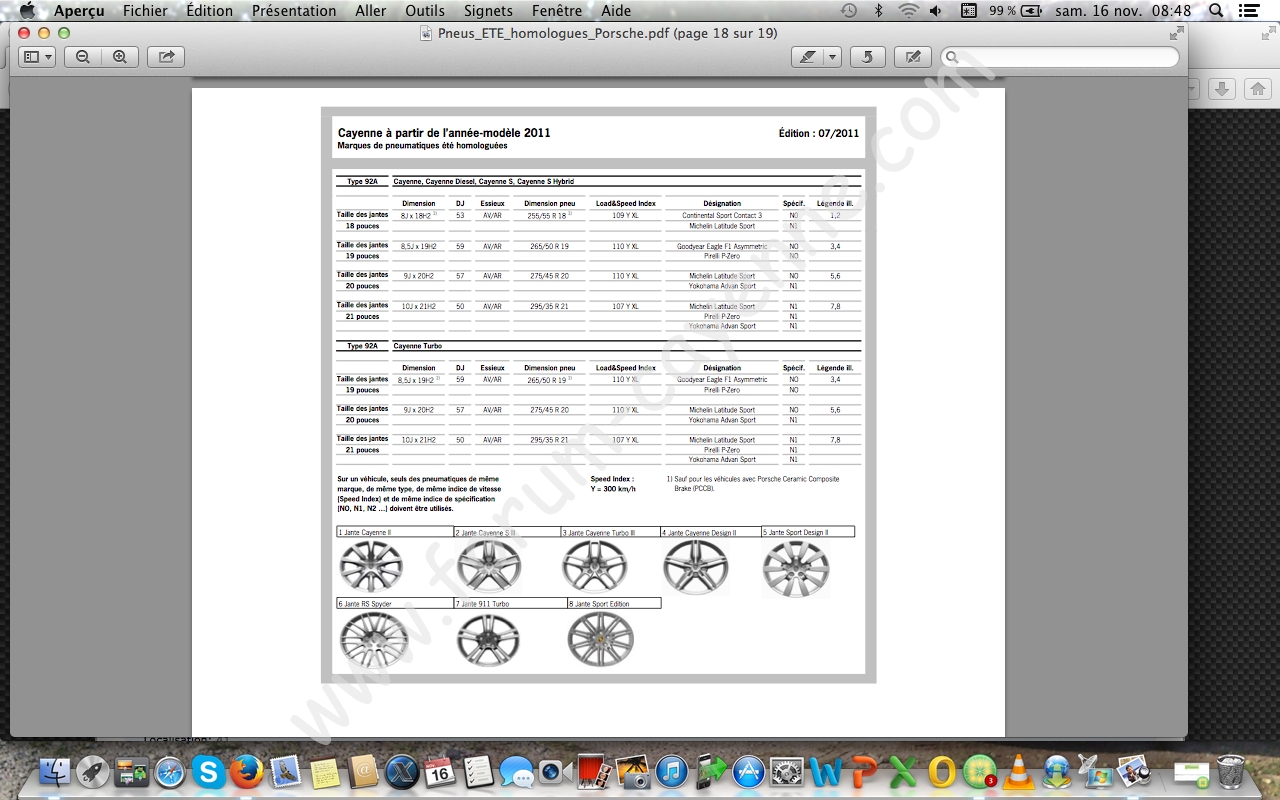This screenshot has height=800, width=1280.
Task: Open the Wi-Fi status menu
Action: click(908, 11)
